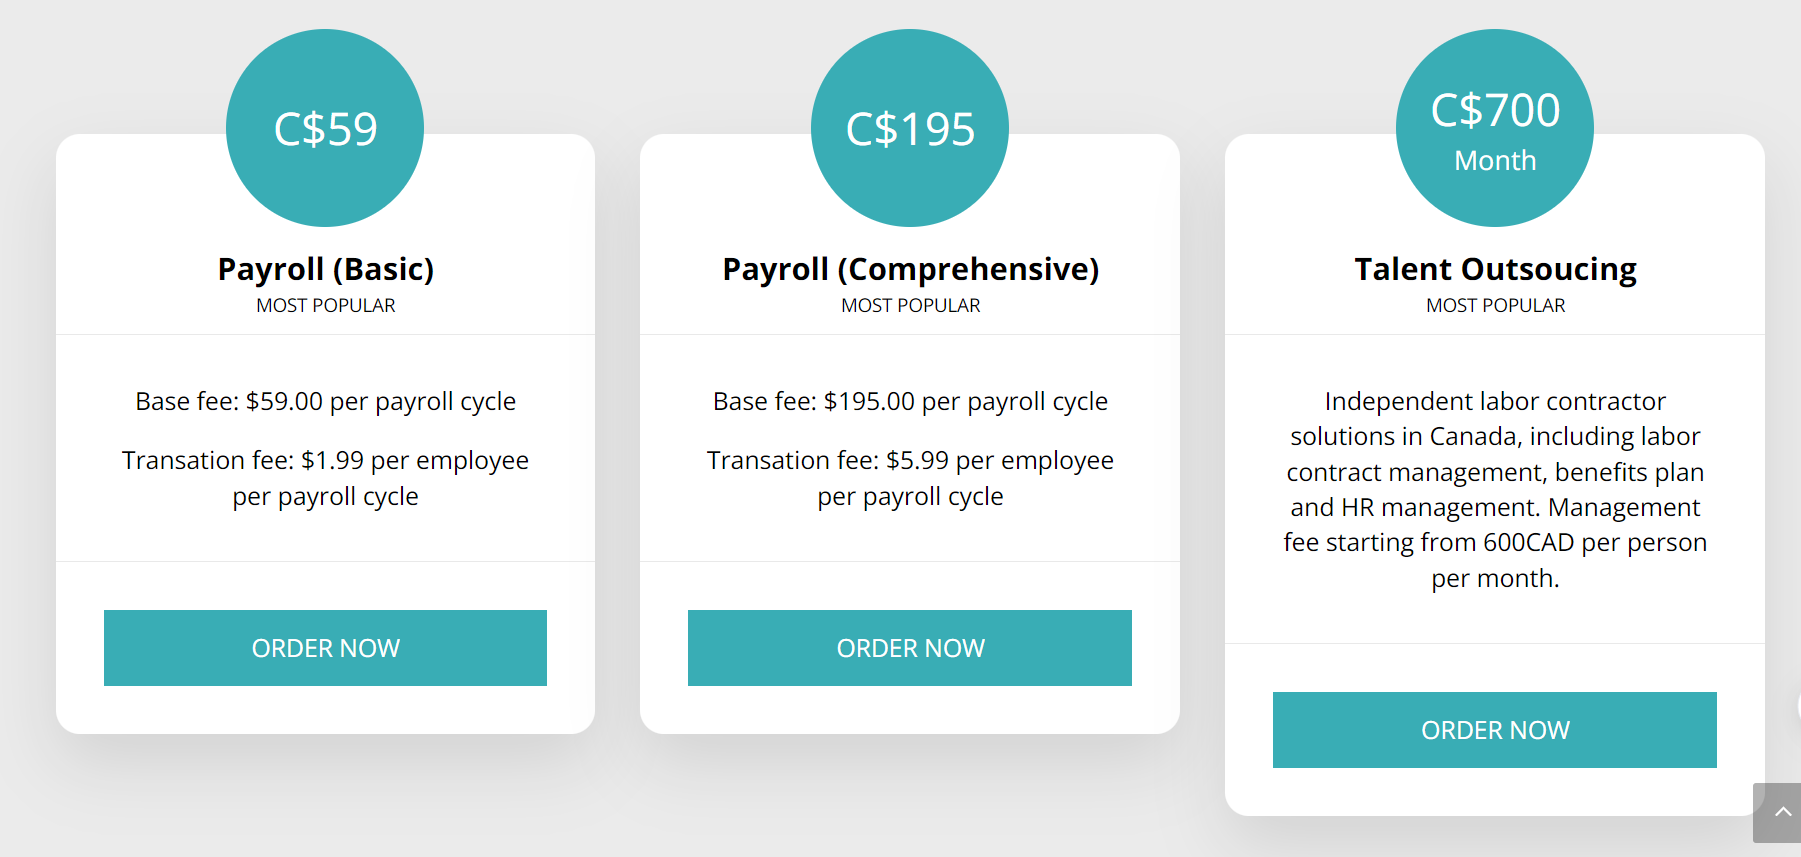The height and width of the screenshot is (857, 1801).
Task: Select the Payroll (Comprehensive) plan title
Action: (910, 269)
